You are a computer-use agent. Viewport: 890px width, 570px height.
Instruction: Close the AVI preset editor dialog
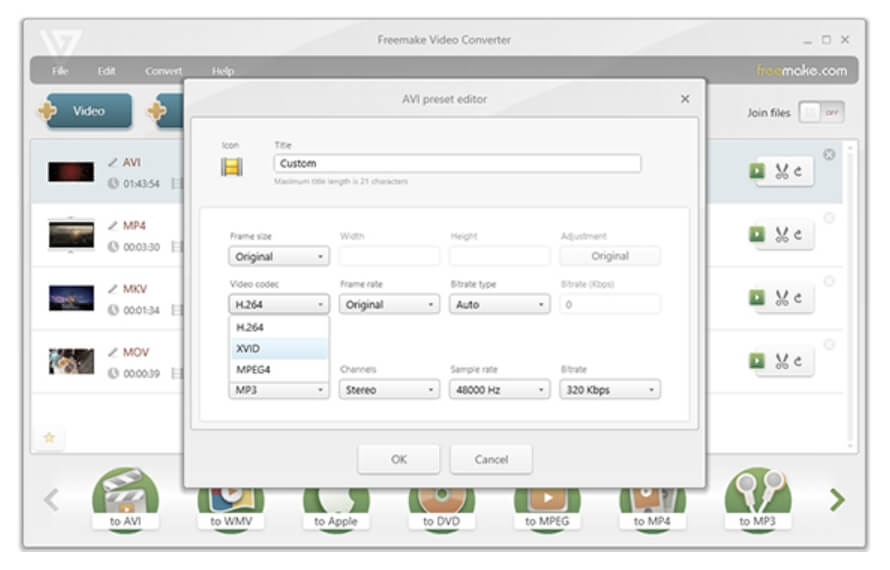pos(685,99)
